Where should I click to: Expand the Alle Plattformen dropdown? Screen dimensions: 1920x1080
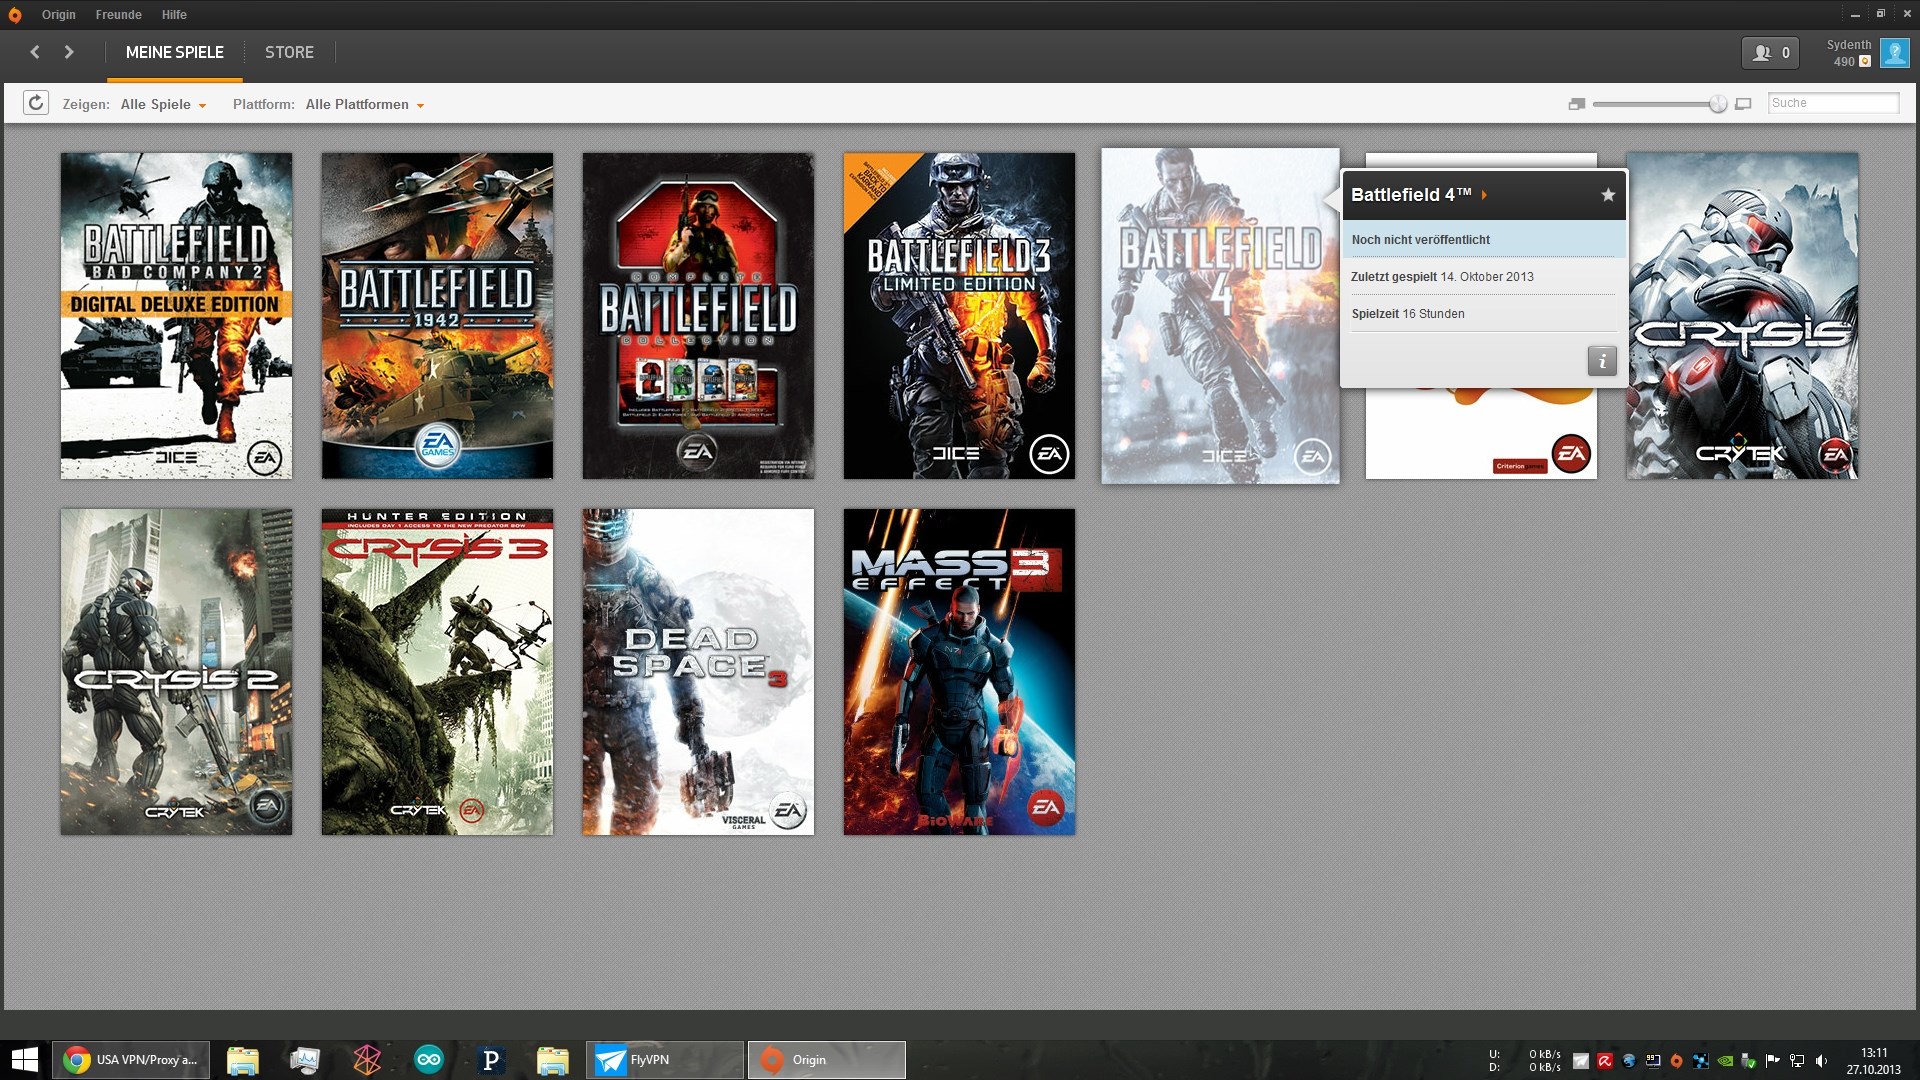[x=364, y=104]
